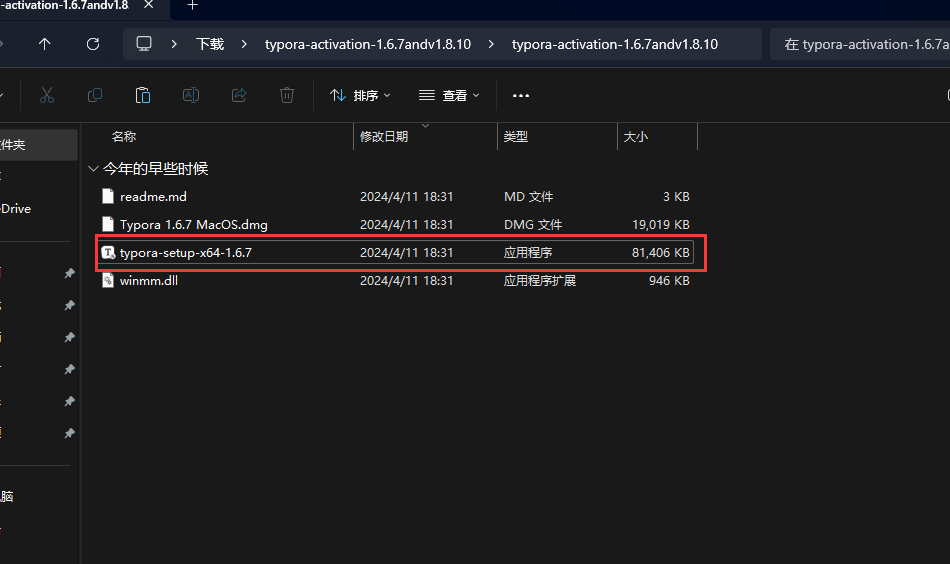Click the search box for typora-activation folder
950x564 pixels.
tap(860, 44)
